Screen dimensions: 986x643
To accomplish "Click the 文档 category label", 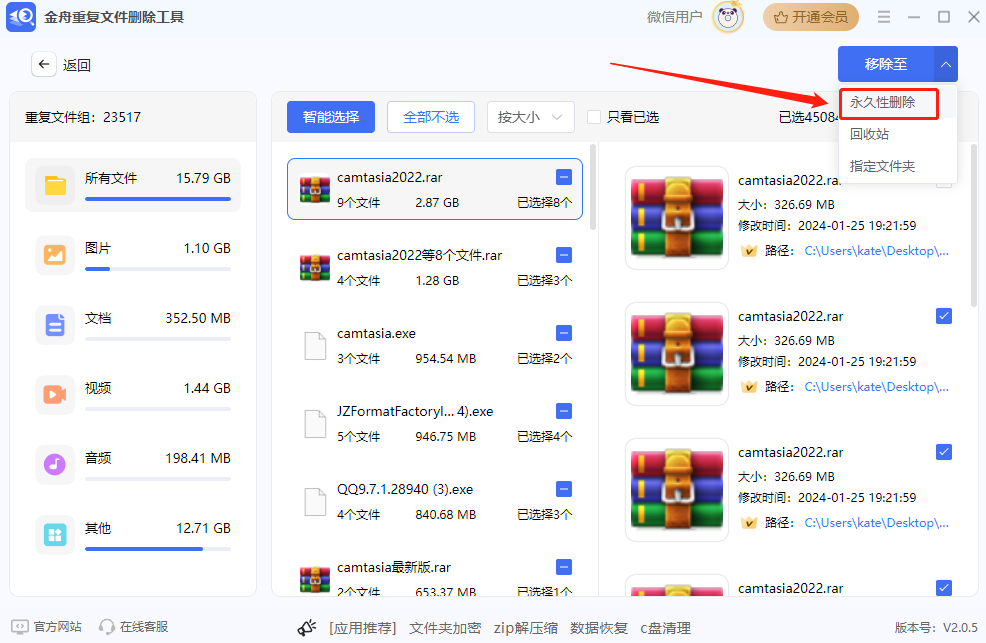I will point(98,319).
